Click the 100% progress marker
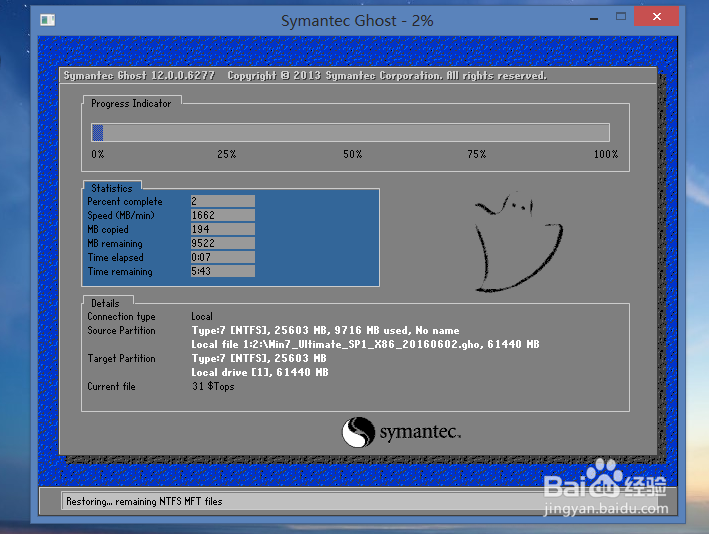 pyautogui.click(x=605, y=154)
